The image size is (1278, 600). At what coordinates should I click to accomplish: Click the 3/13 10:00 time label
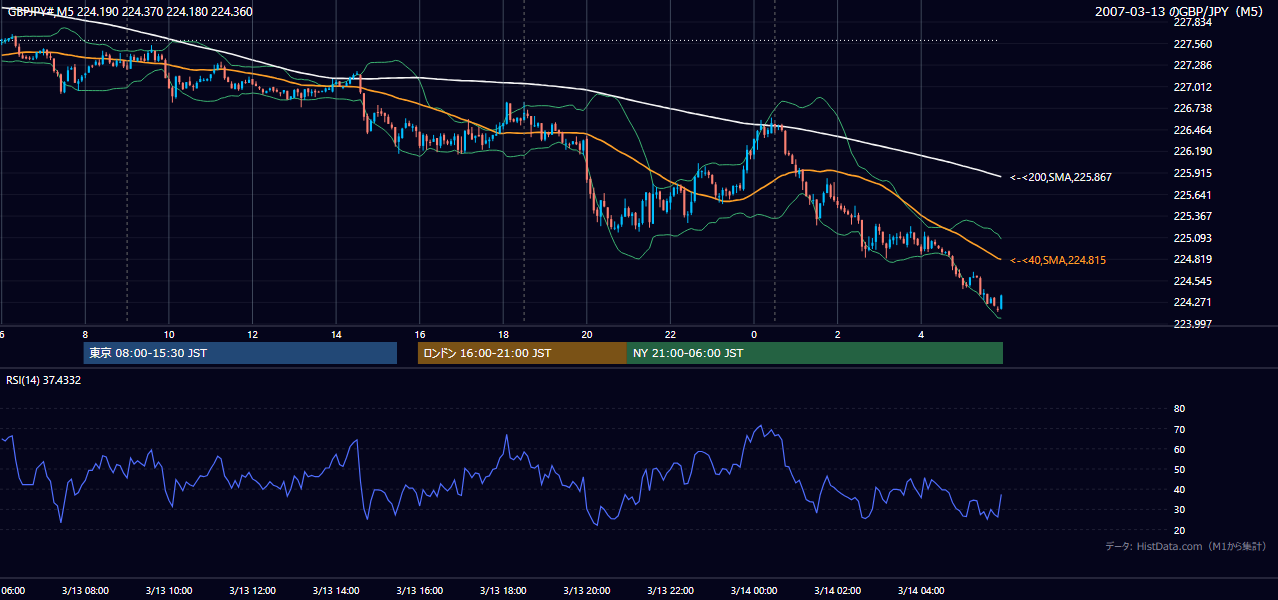click(x=169, y=590)
